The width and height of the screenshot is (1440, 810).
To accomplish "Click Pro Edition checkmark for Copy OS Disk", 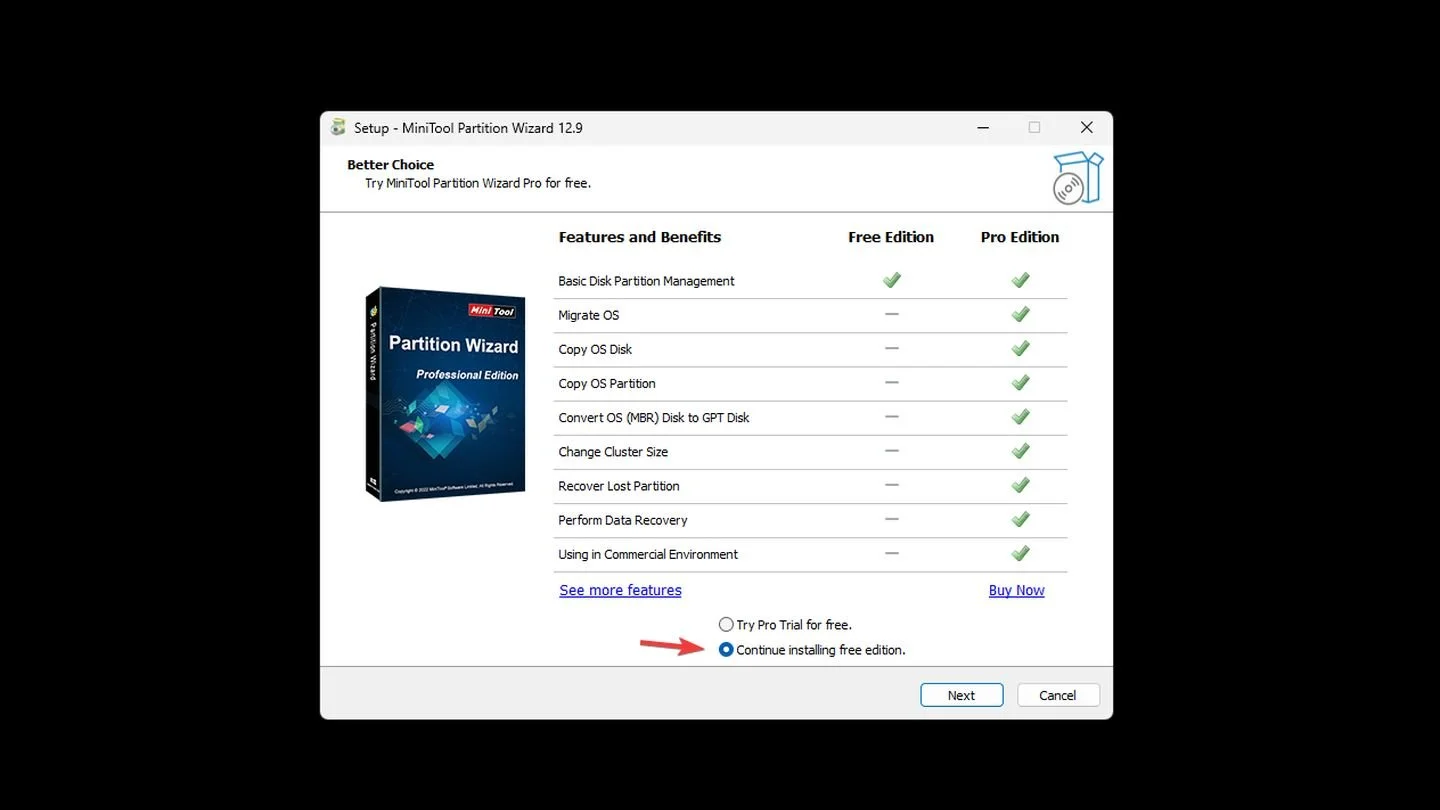I will coord(1020,348).
